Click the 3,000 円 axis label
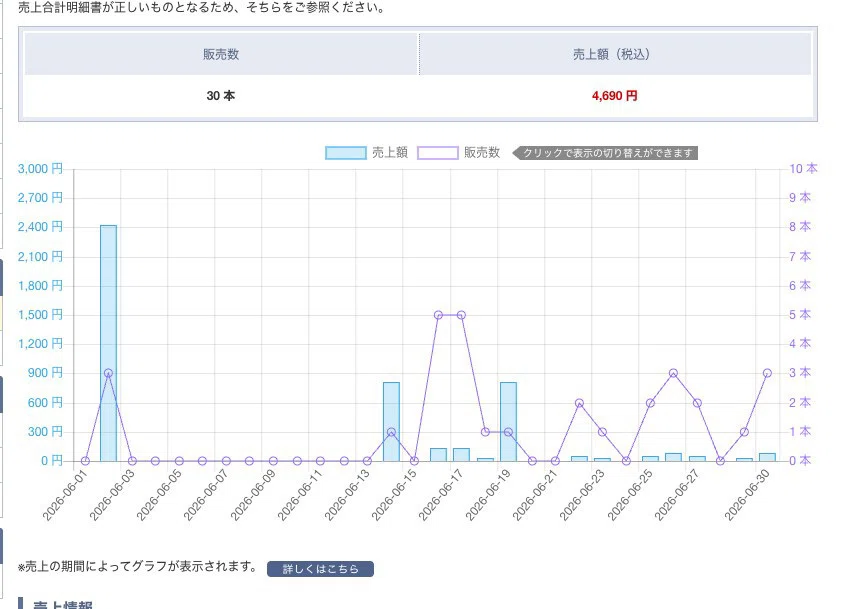853x609 pixels. point(40,169)
